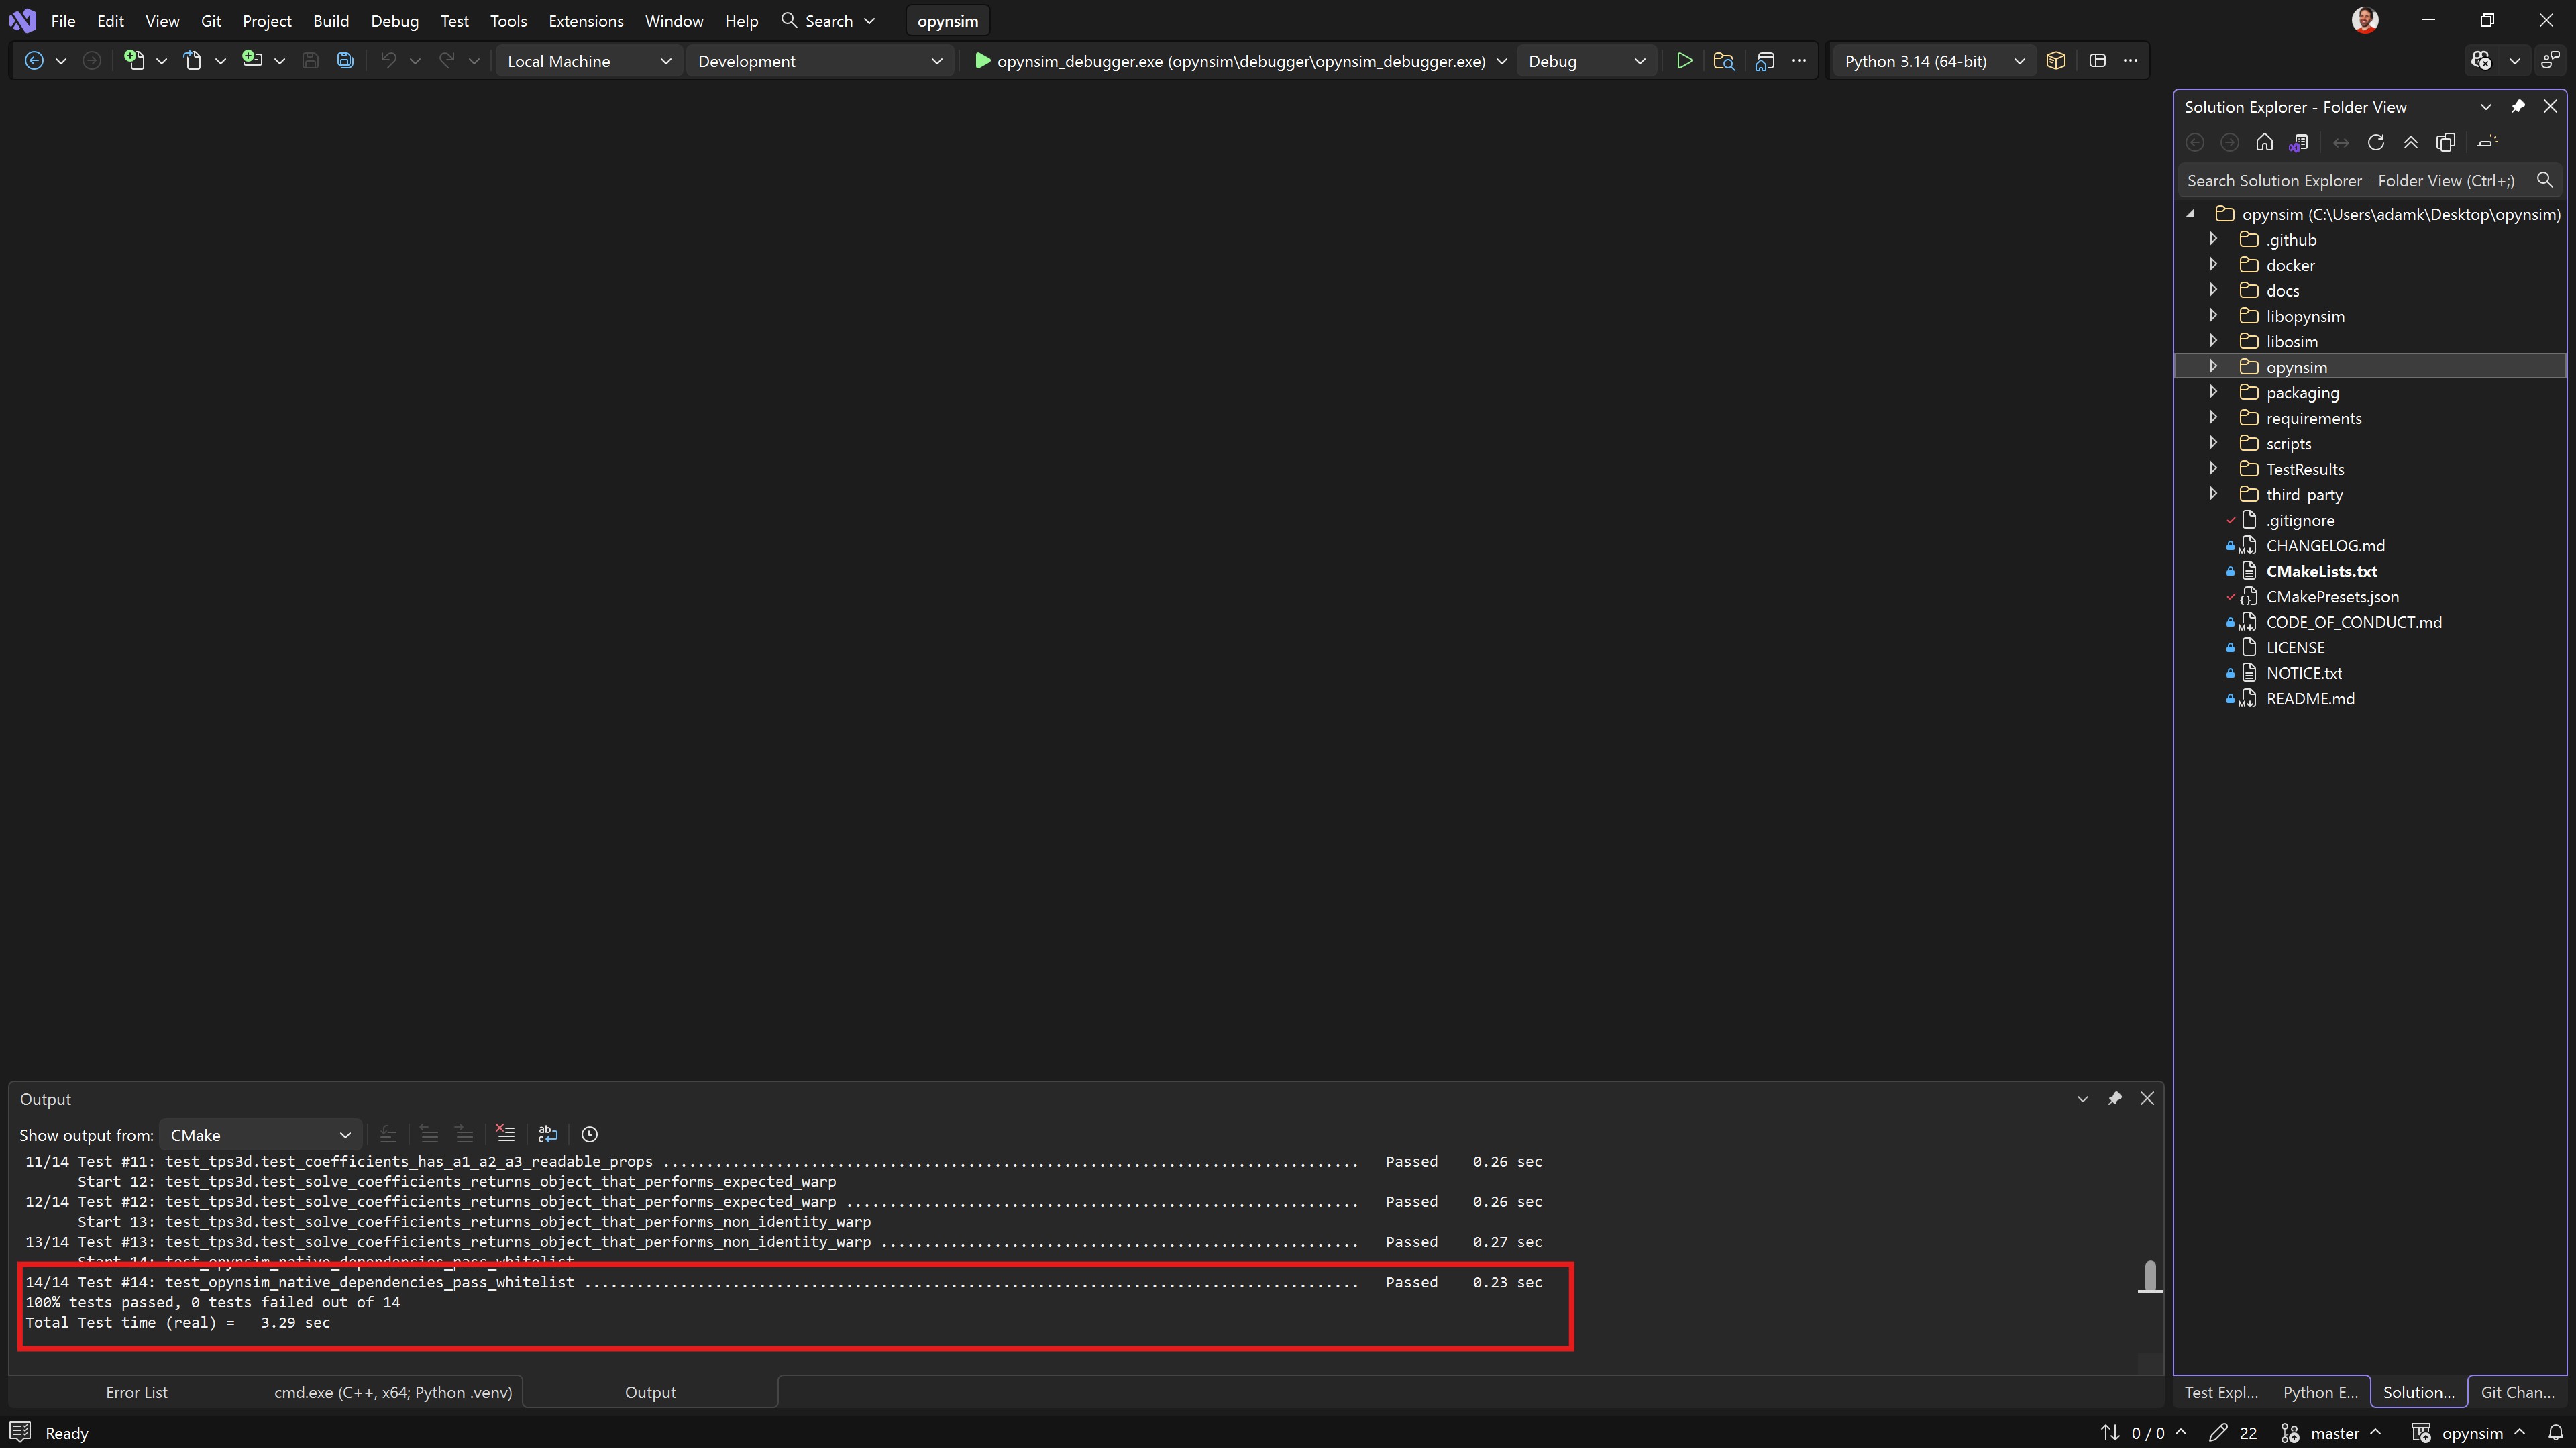
Task: Toggle auto-hide pin on Output panel
Action: click(x=2114, y=1098)
